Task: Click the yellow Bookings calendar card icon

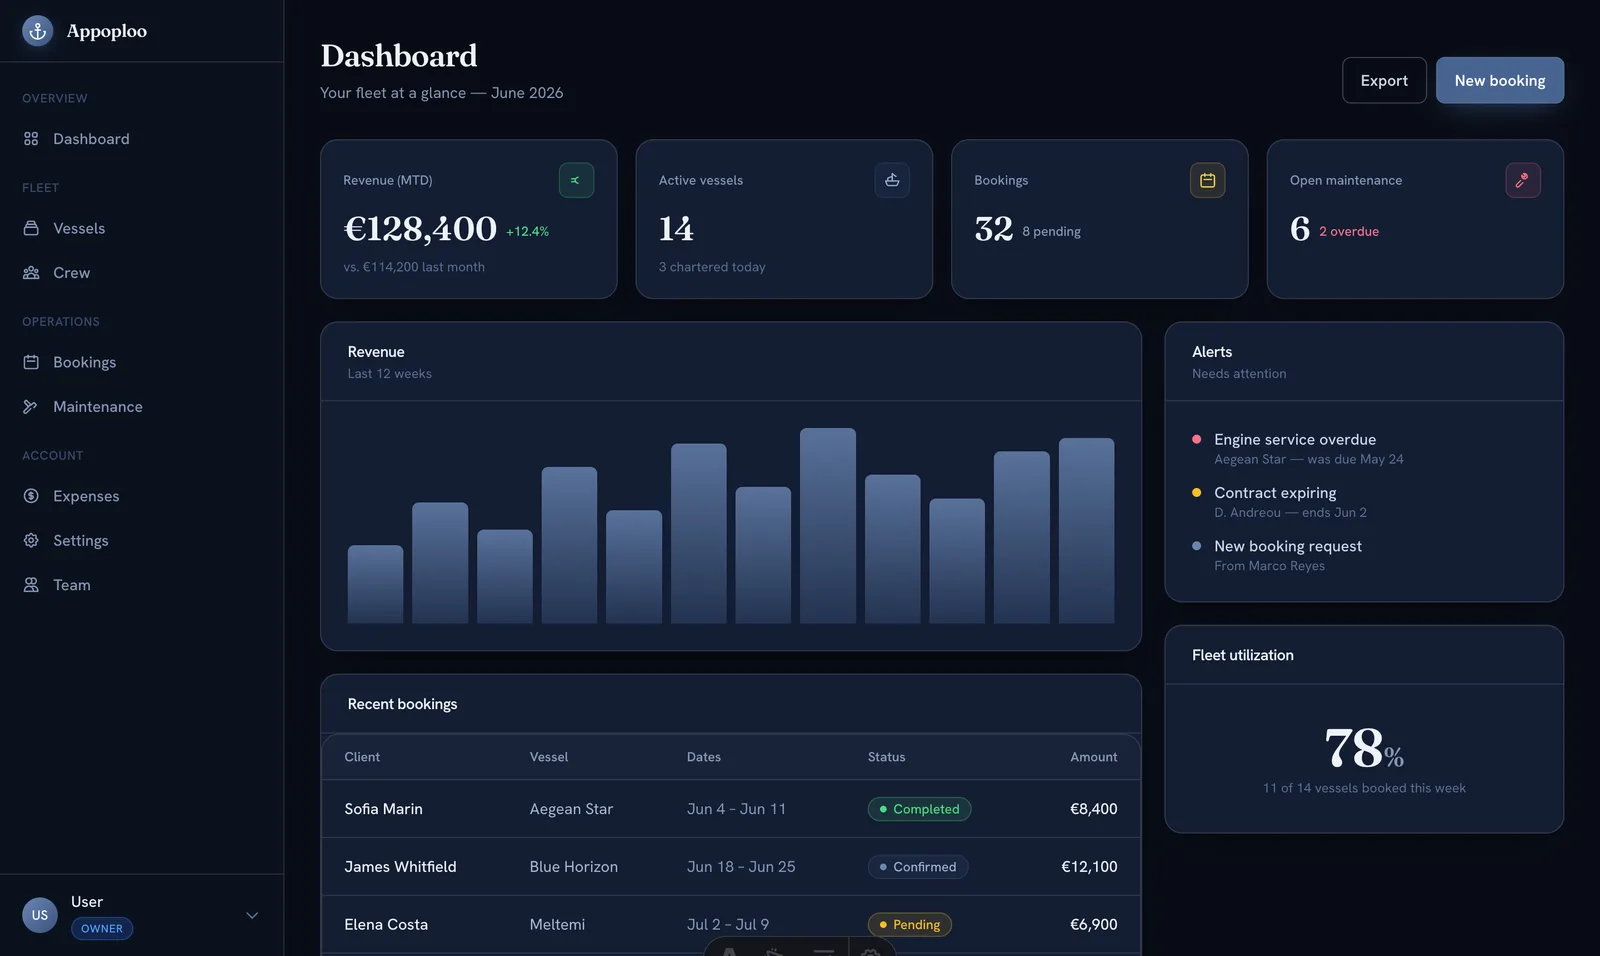Action: tap(1208, 180)
